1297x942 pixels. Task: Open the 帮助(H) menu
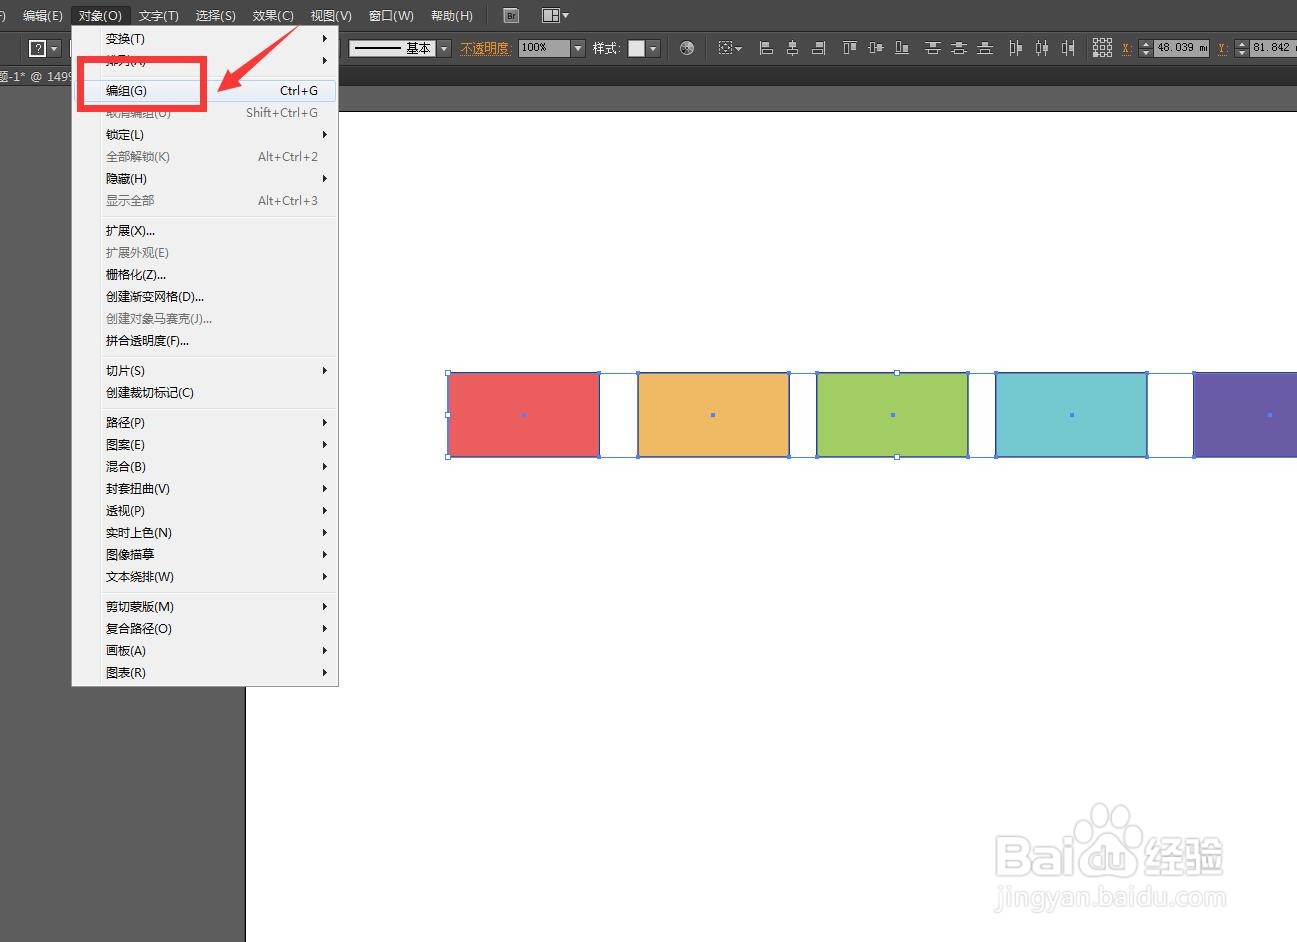tap(451, 16)
